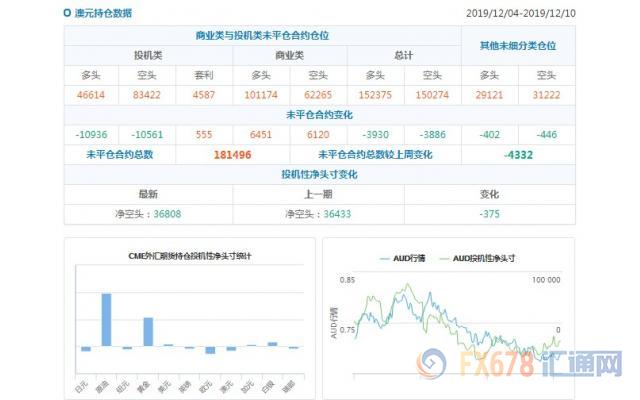Select the net change value -375
The height and width of the screenshot is (400, 640).
click(490, 214)
